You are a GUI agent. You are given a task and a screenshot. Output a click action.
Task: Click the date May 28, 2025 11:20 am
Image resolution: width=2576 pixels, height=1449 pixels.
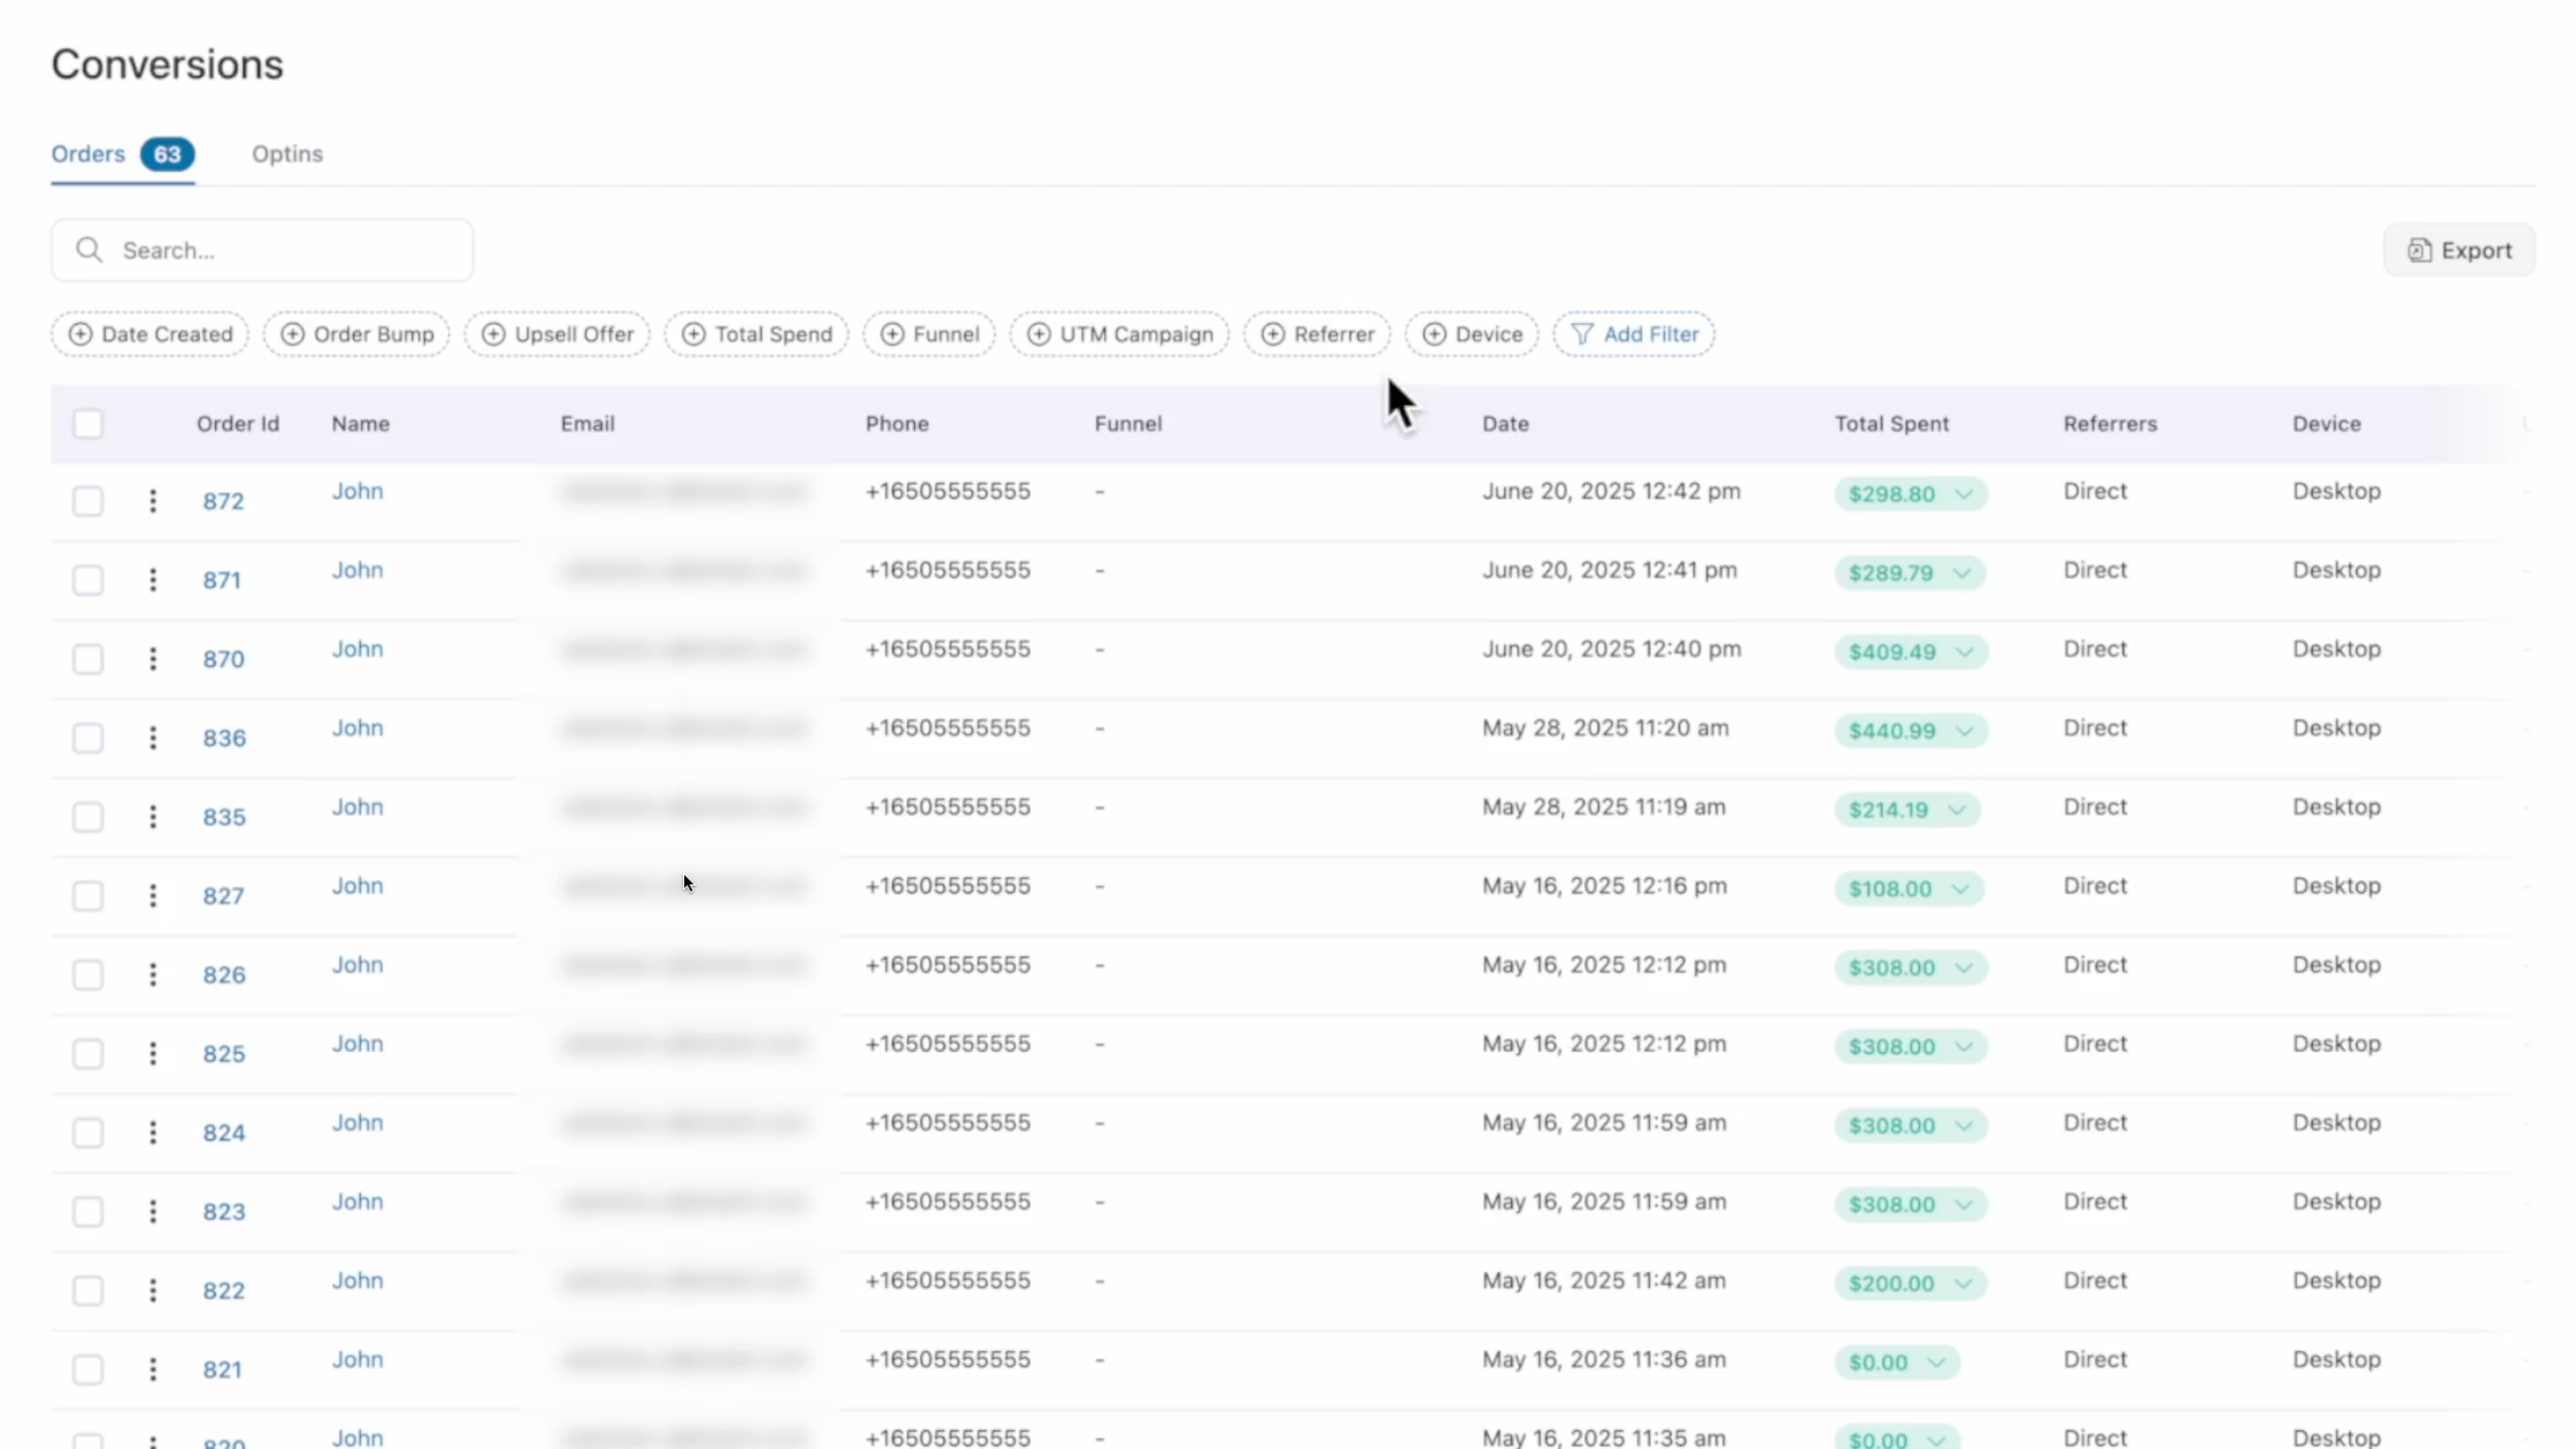tap(1605, 728)
